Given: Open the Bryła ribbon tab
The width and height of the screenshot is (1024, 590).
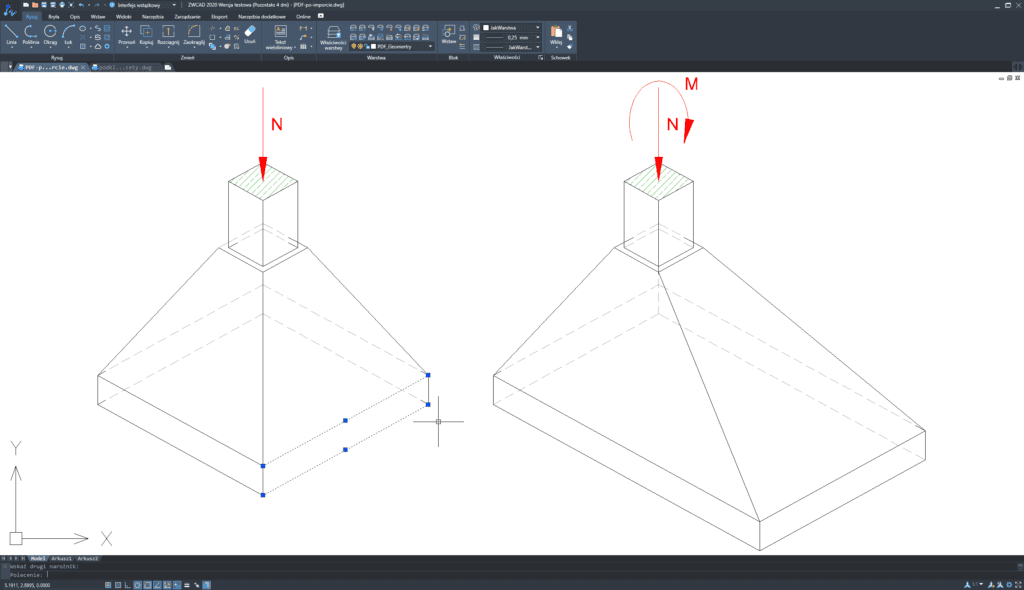Looking at the screenshot, I should tap(54, 17).
